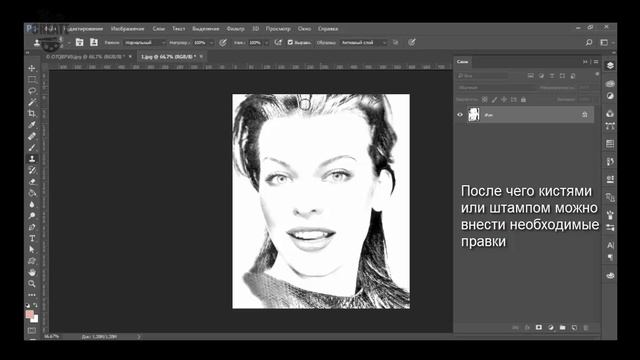This screenshot has height=360, width=640.
Task: Open the Текст menu
Action: [x=178, y=29]
